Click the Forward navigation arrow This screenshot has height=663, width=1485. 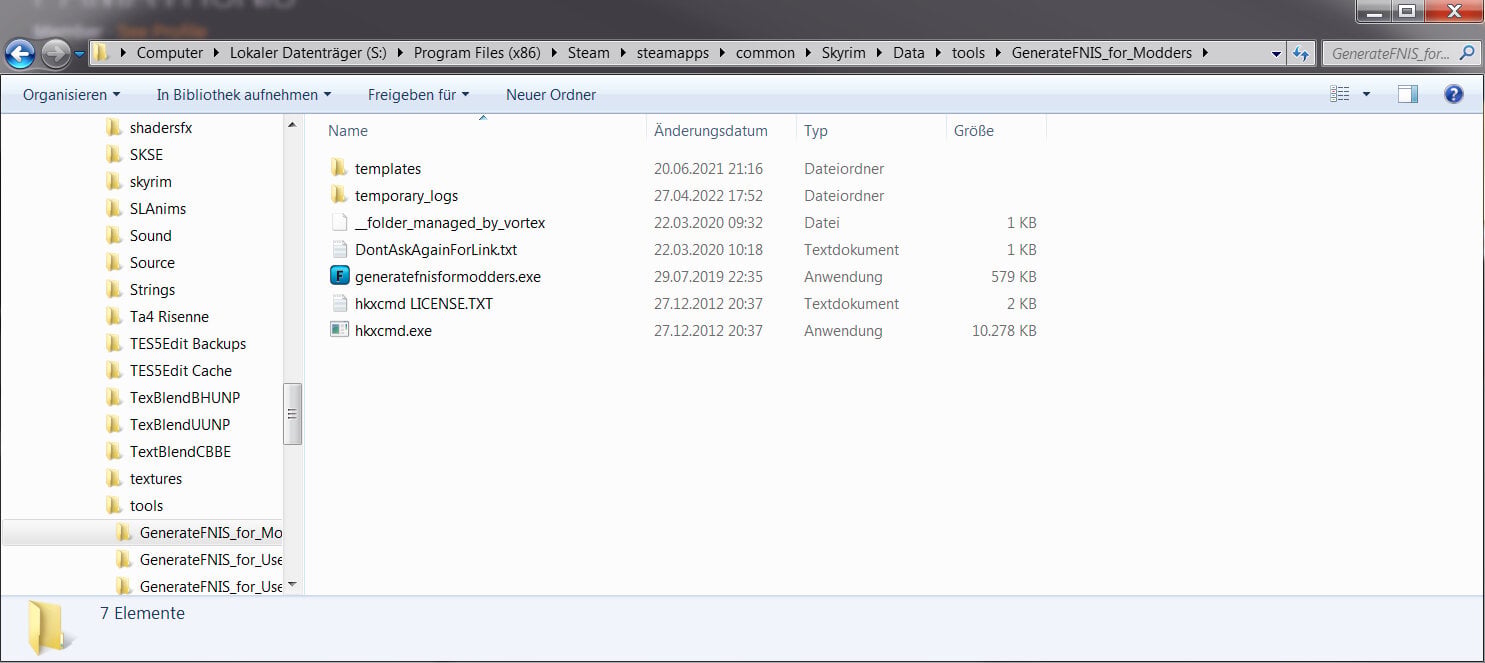pos(55,53)
